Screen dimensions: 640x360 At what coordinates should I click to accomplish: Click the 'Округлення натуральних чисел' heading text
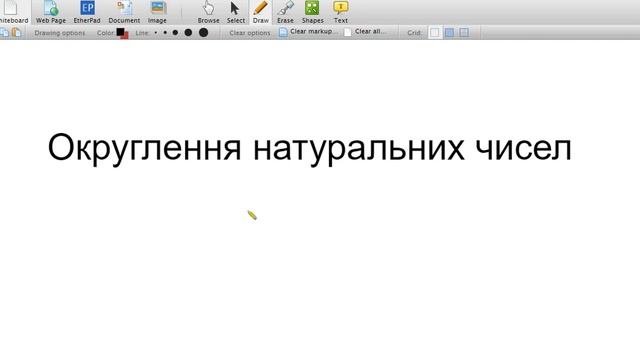click(309, 149)
